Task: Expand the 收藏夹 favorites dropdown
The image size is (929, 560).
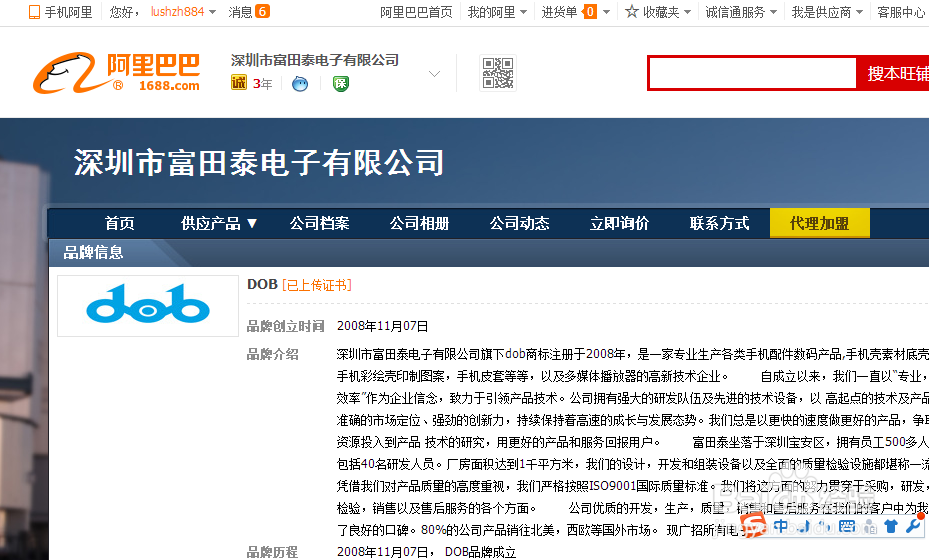Action: coord(687,12)
